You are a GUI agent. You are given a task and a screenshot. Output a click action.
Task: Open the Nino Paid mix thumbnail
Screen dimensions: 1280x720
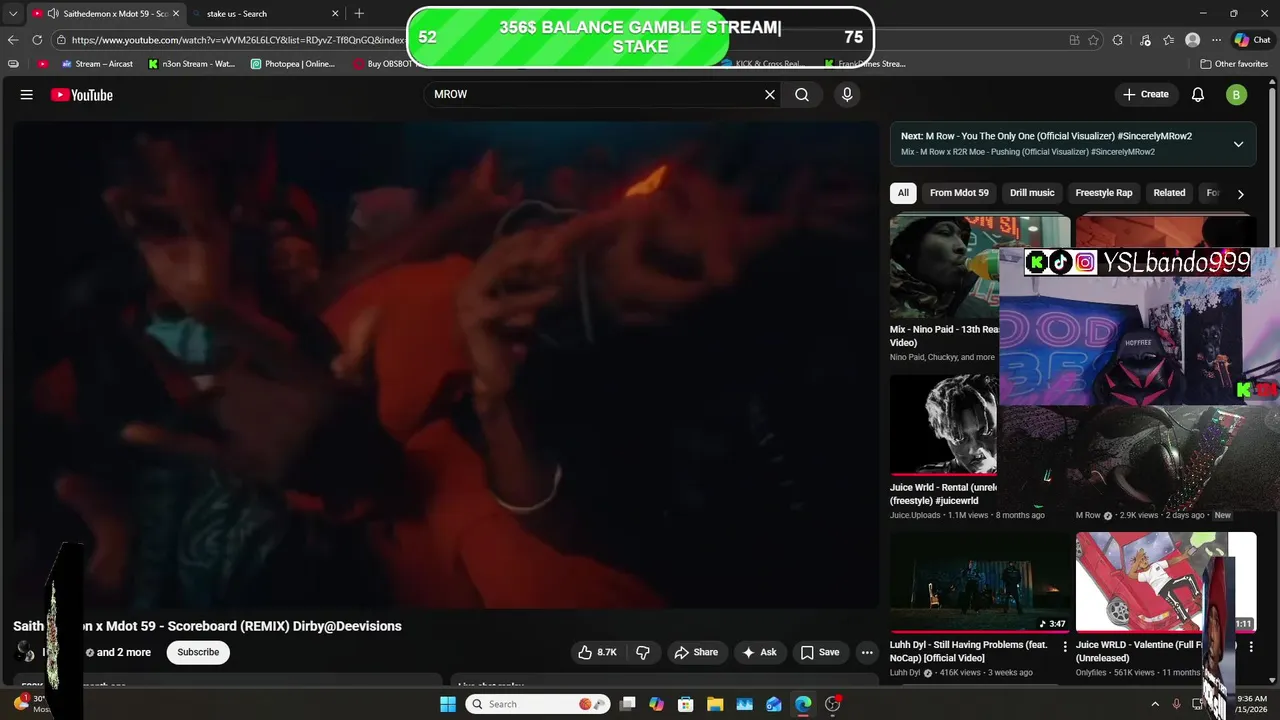click(944, 266)
